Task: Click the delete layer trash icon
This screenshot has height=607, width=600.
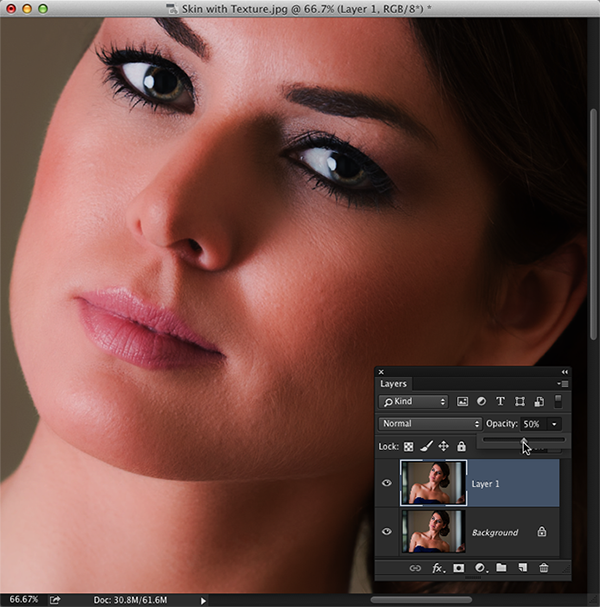Action: pyautogui.click(x=544, y=568)
